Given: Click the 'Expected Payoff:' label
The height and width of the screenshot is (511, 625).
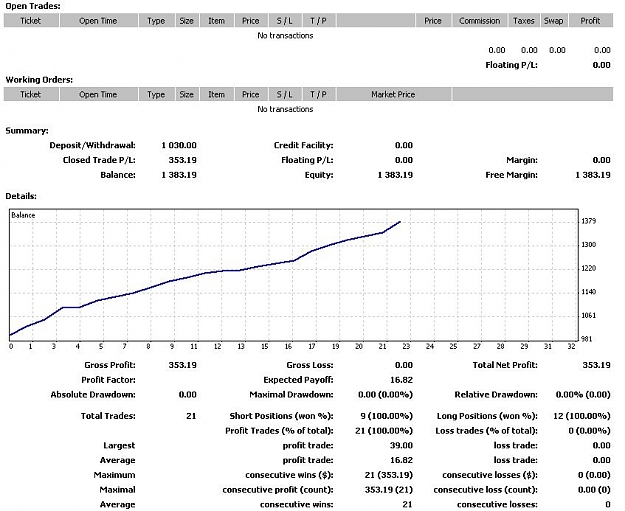Looking at the screenshot, I should 299,380.
